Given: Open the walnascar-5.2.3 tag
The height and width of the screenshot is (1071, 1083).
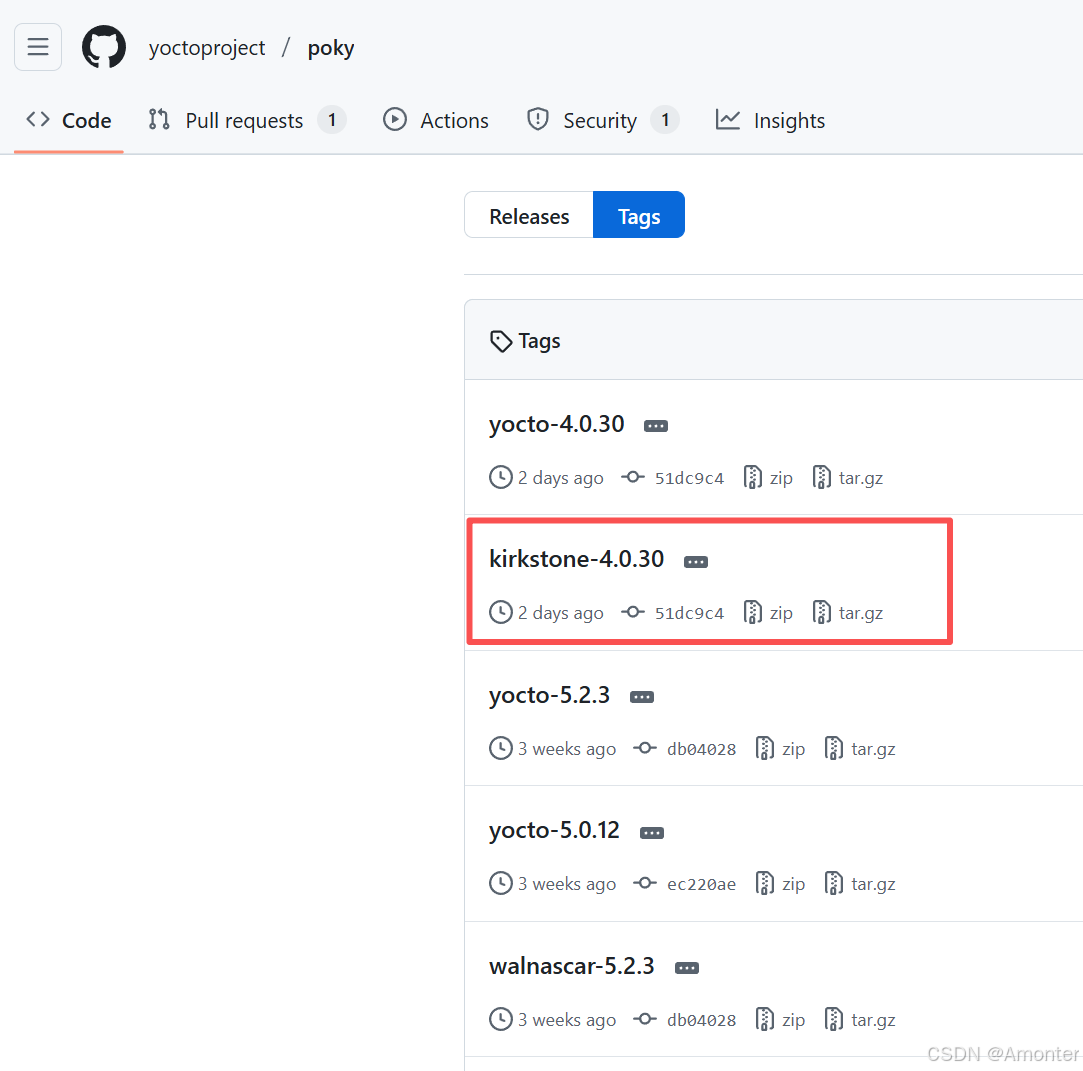Looking at the screenshot, I should point(572,965).
